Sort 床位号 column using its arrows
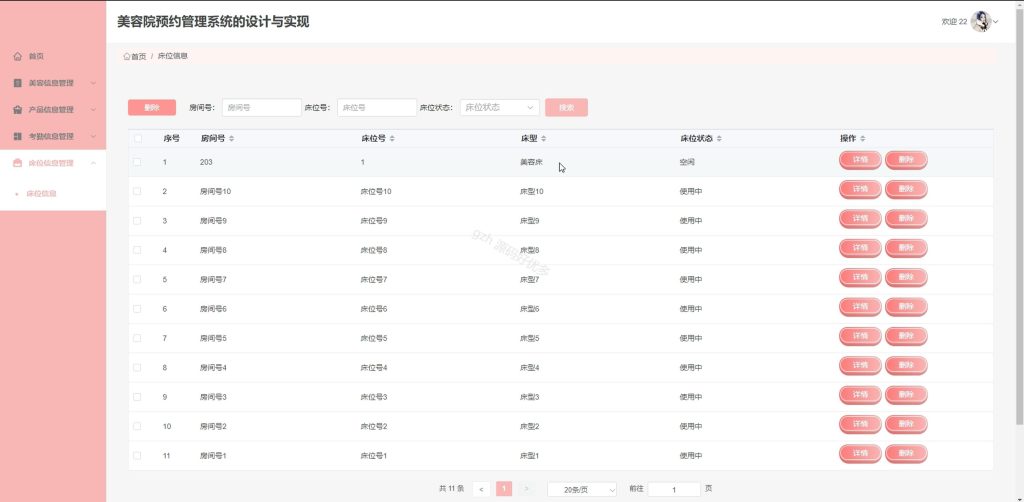 392,138
